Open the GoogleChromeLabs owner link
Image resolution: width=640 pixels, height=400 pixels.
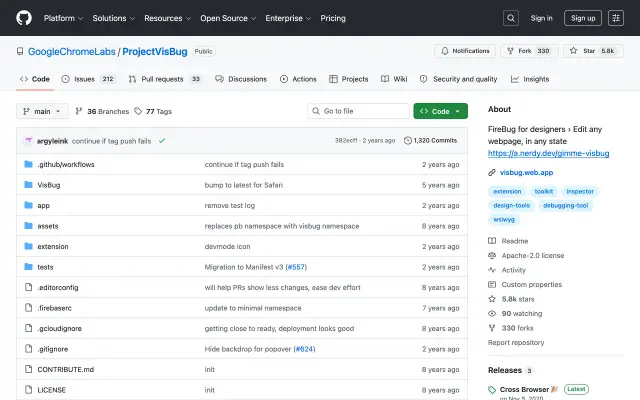click(71, 51)
